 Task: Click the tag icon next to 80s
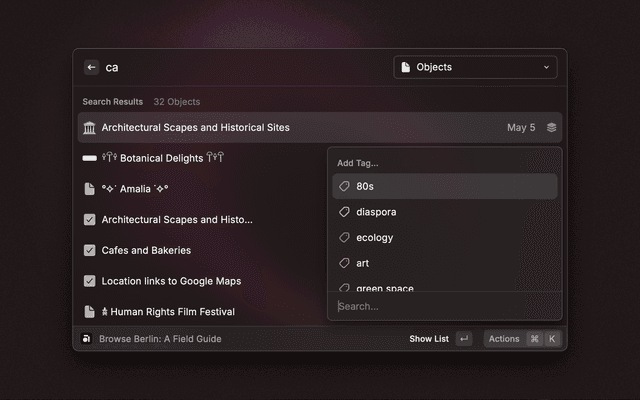click(344, 187)
